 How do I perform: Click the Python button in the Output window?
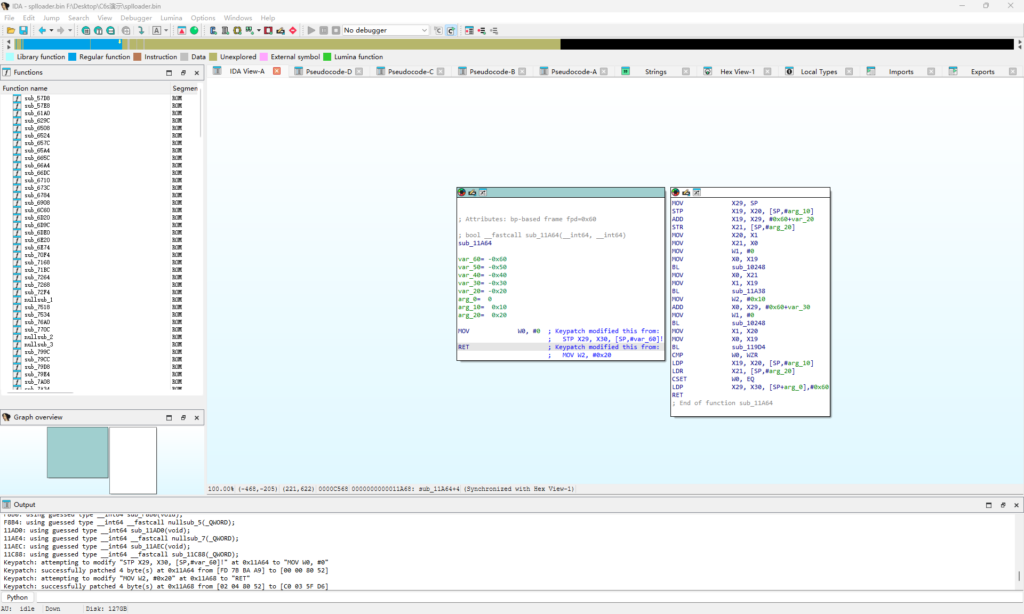tap(18, 597)
